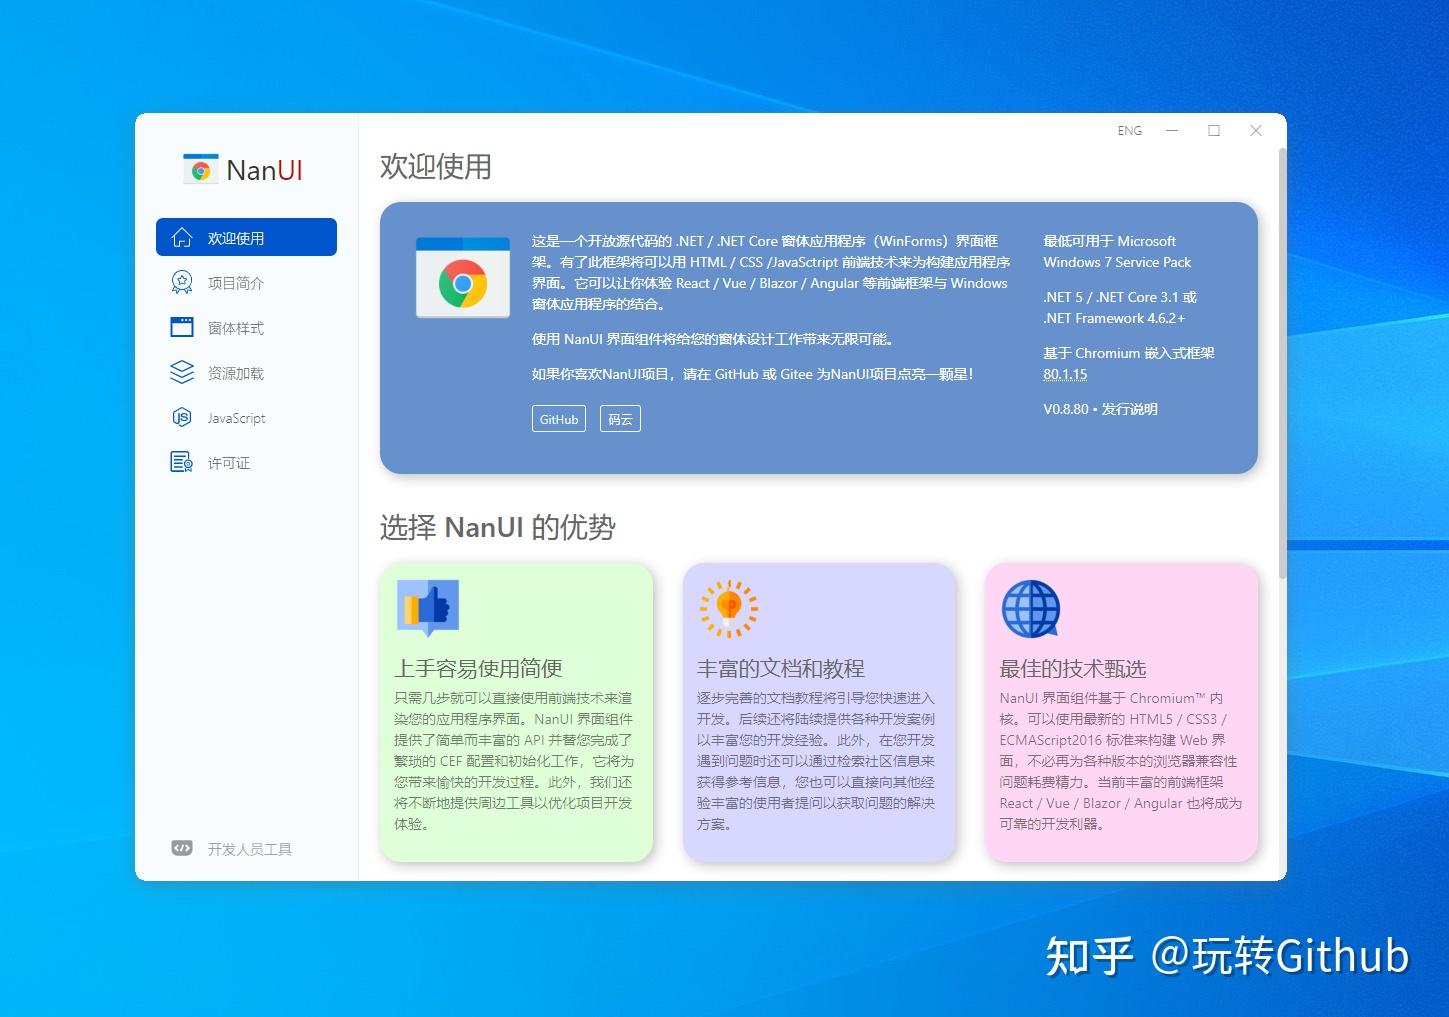Open the 资源加载 page
1449x1017 pixels.
pyautogui.click(x=234, y=372)
